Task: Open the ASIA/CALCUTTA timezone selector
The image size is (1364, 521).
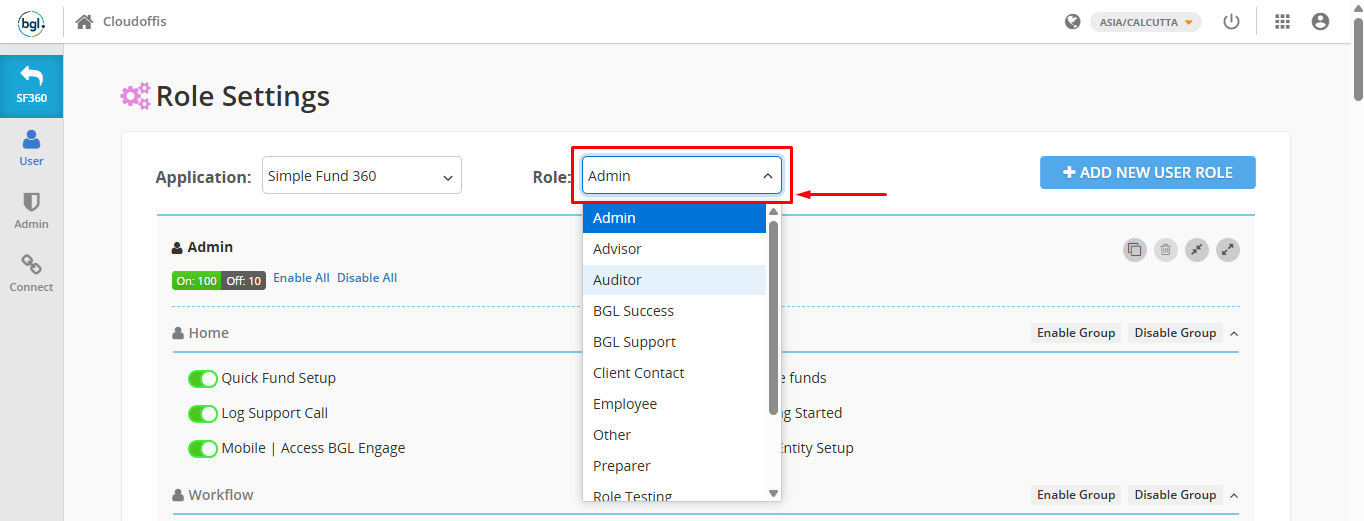Action: [x=1146, y=22]
